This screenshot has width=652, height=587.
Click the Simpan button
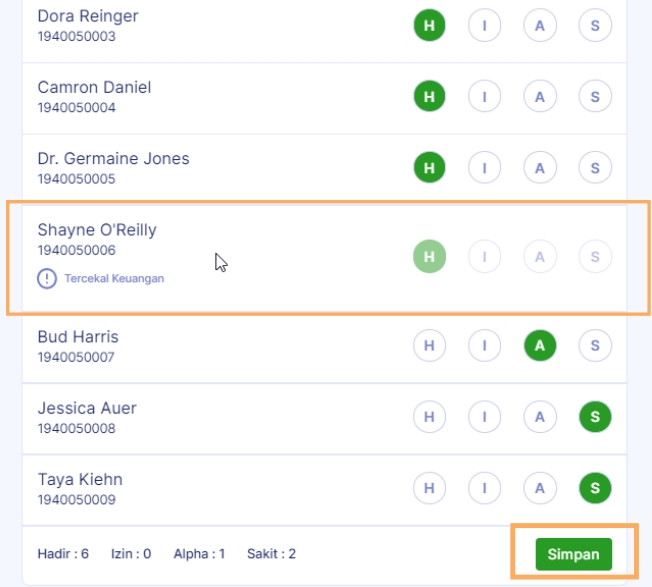pyautogui.click(x=573, y=554)
